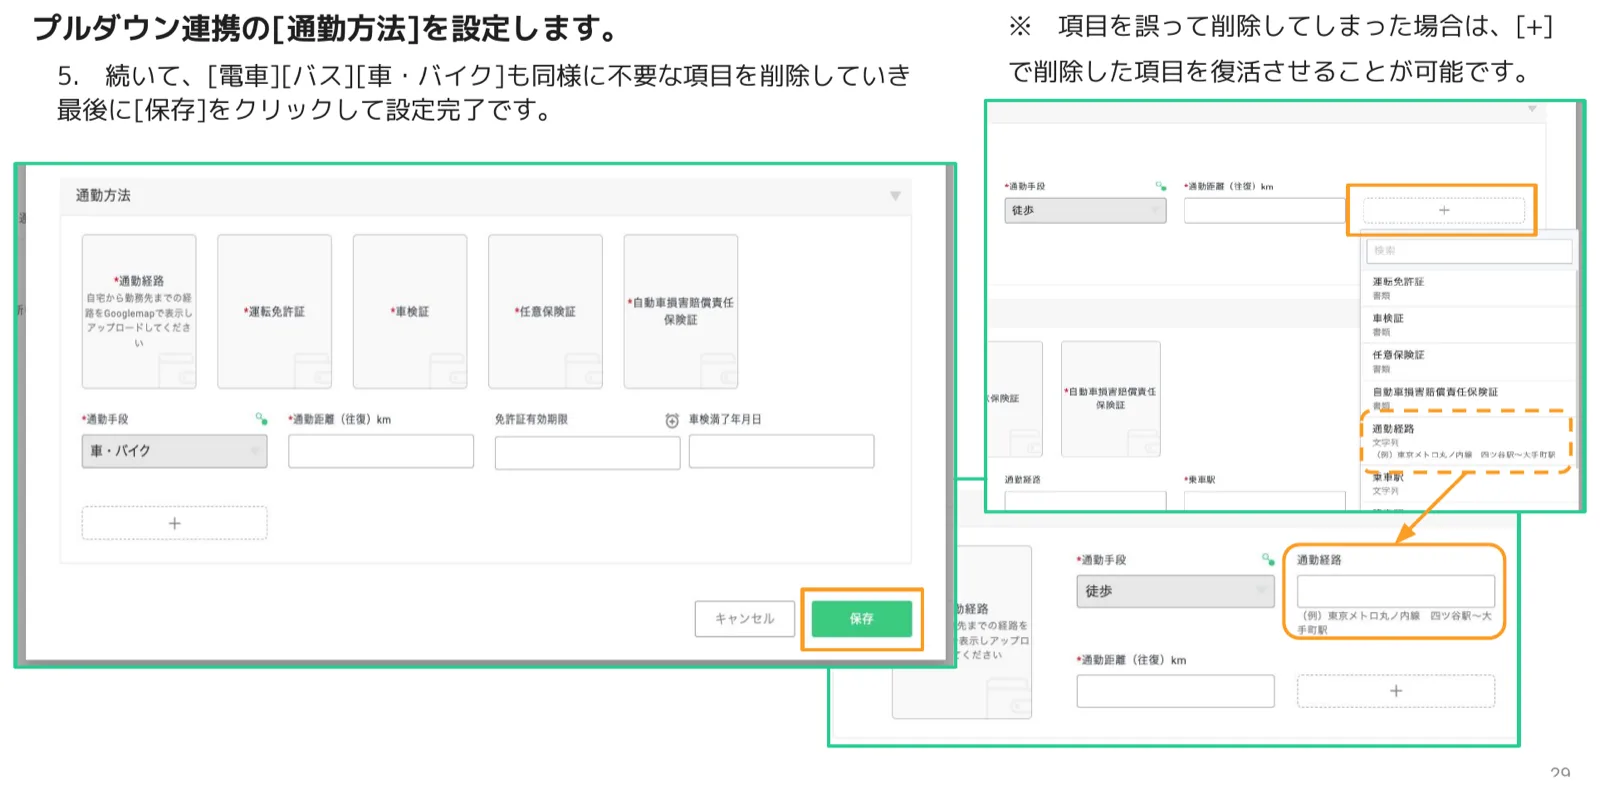1600x790 pixels.
Task: Click link icon above 徒歩 near 検索 list
Action: (1161, 186)
